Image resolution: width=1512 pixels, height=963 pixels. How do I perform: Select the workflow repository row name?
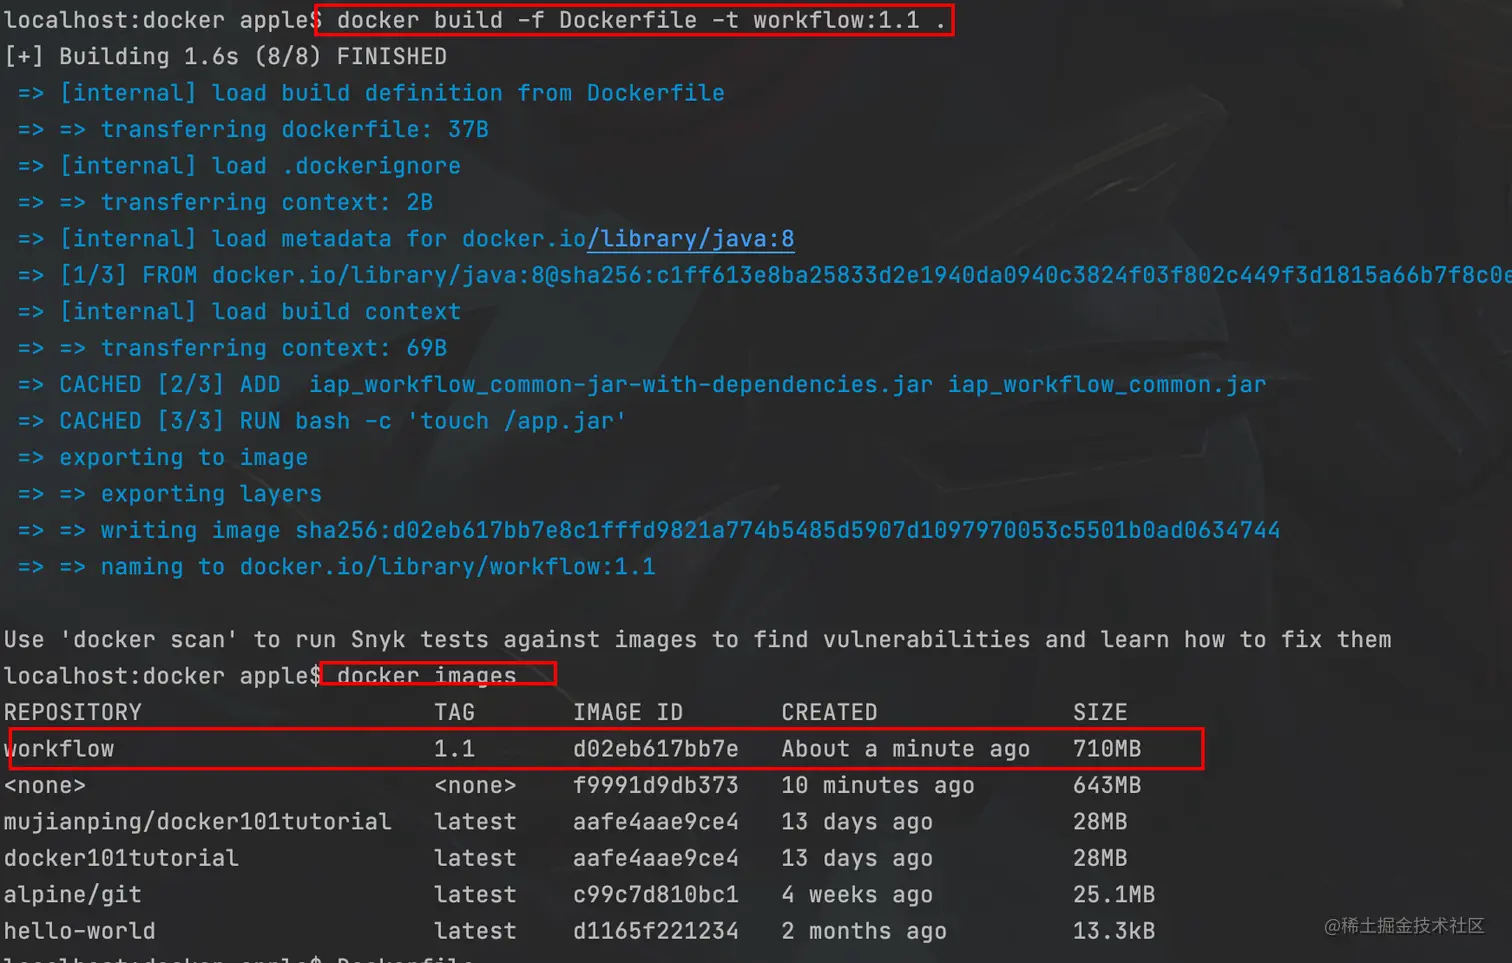pyautogui.click(x=60, y=749)
